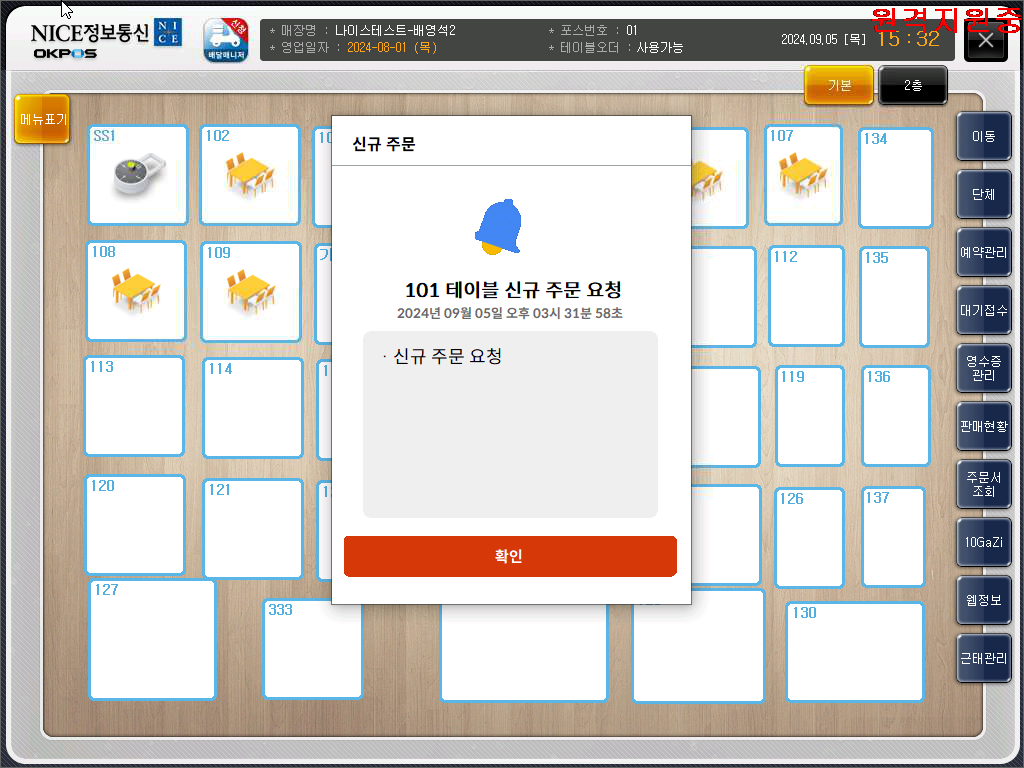Open 근태관리 attendance management
This screenshot has height=768, width=1024.
click(x=983, y=659)
